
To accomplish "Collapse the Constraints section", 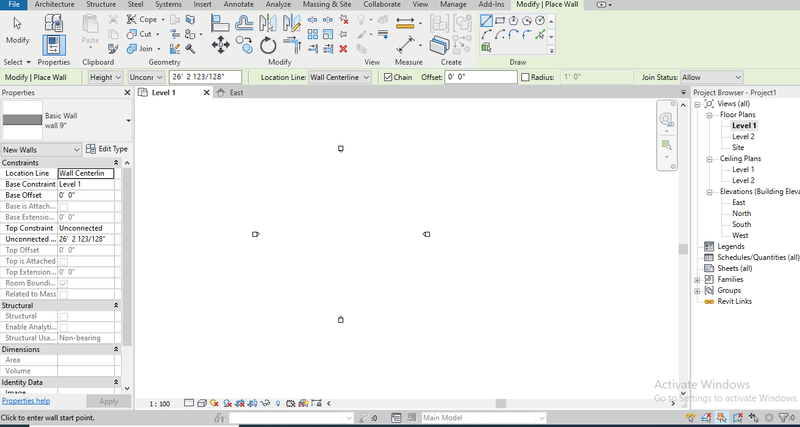I will pyautogui.click(x=116, y=163).
